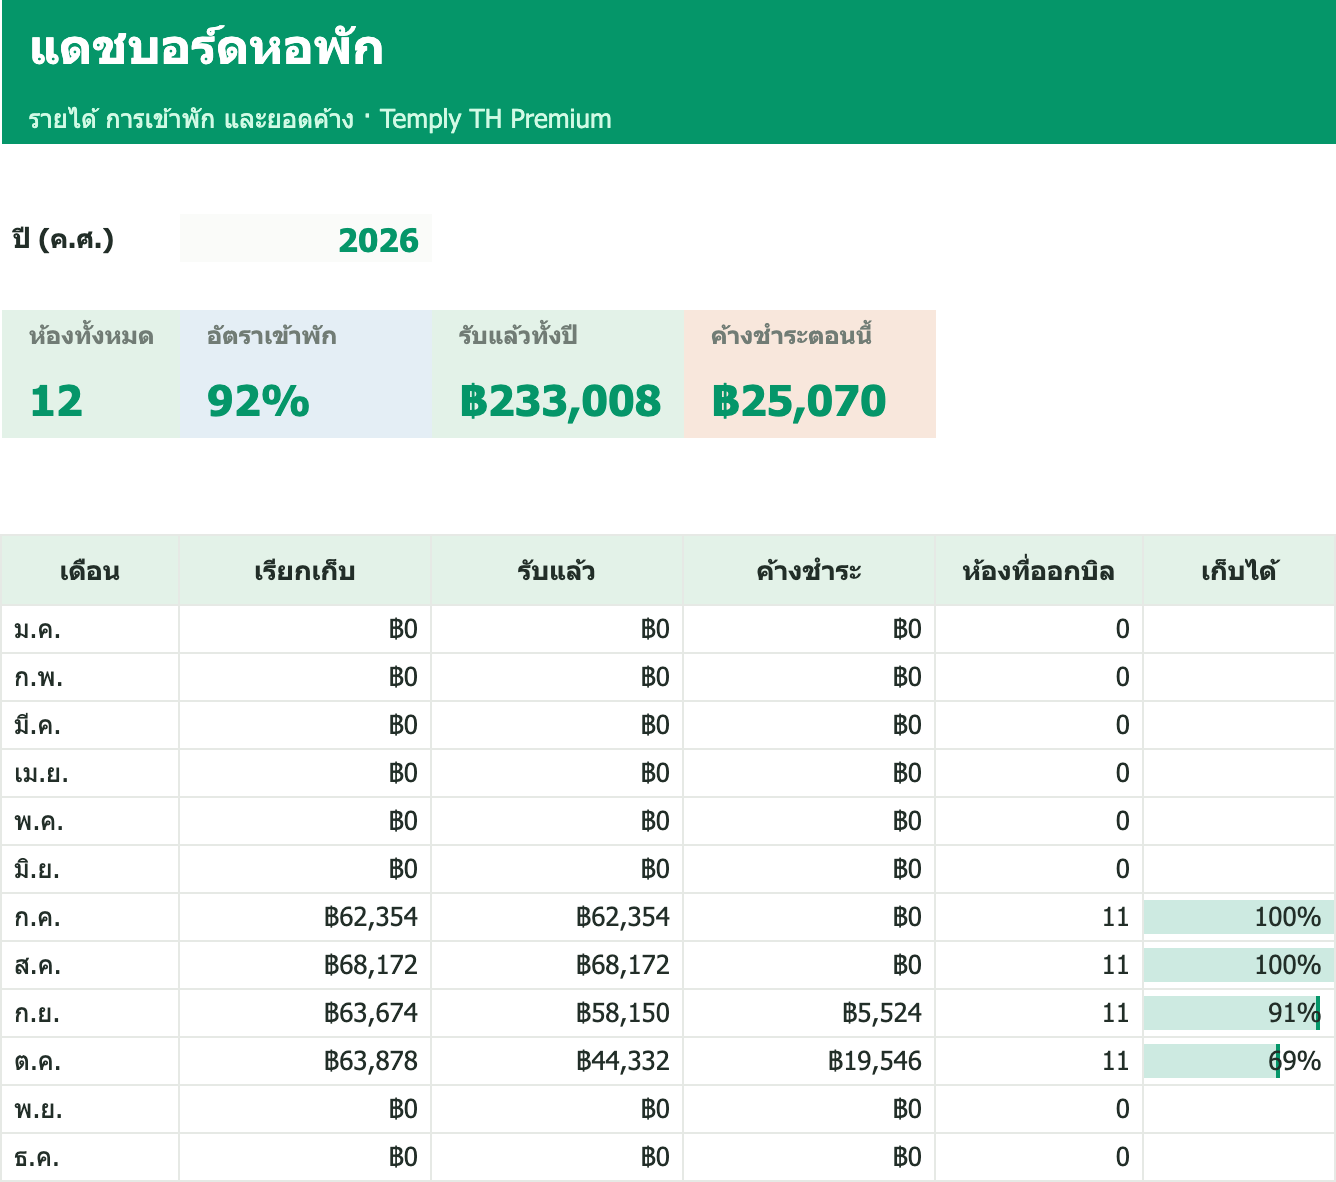Viewport: 1336px width, 1182px height.
Task: Click the ฿68,172 billed amount for ส.ค.
Action: pos(371,965)
